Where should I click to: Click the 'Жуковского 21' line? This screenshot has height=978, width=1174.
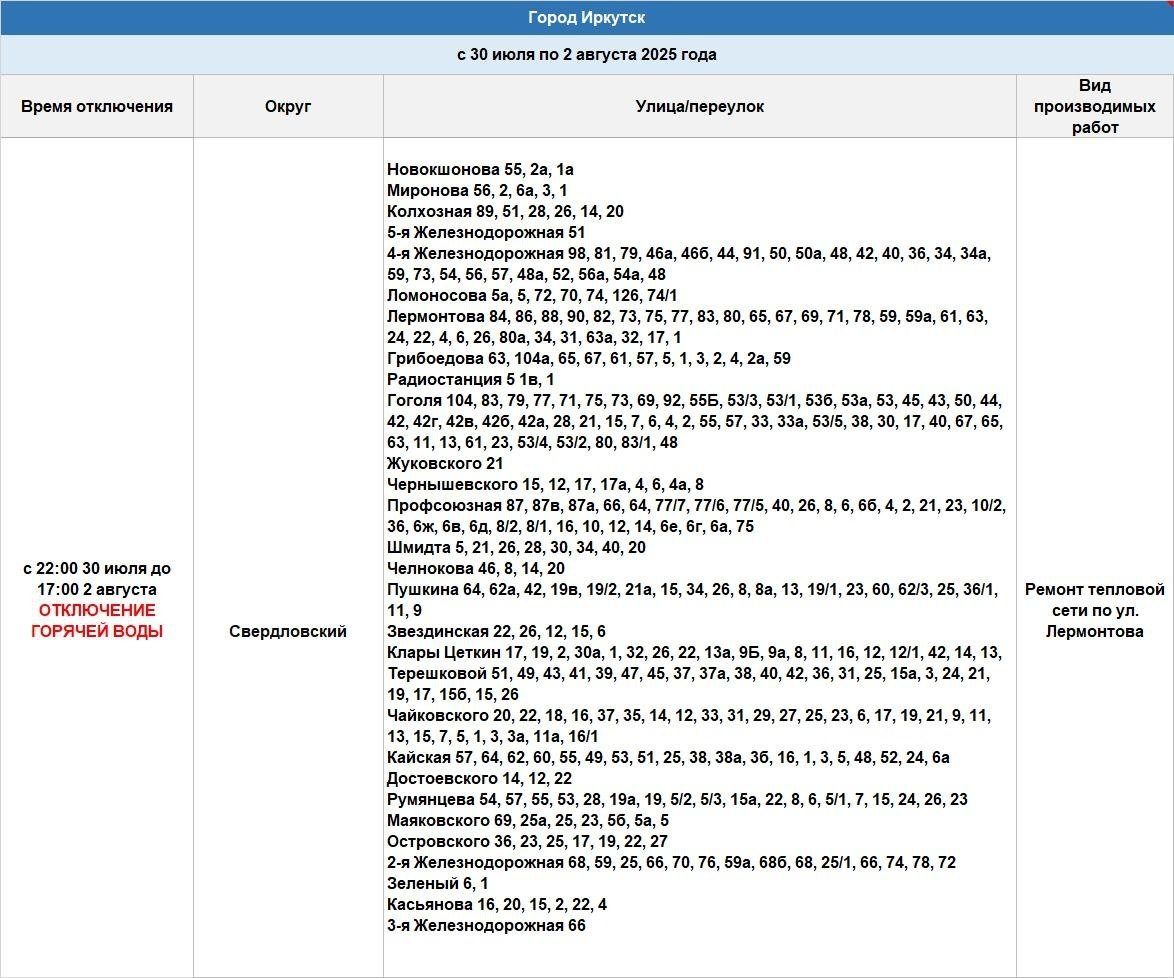445,463
